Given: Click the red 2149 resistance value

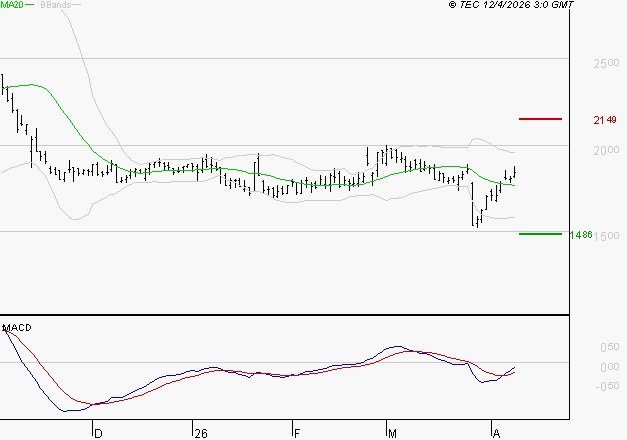Looking at the screenshot, I should [x=605, y=120].
